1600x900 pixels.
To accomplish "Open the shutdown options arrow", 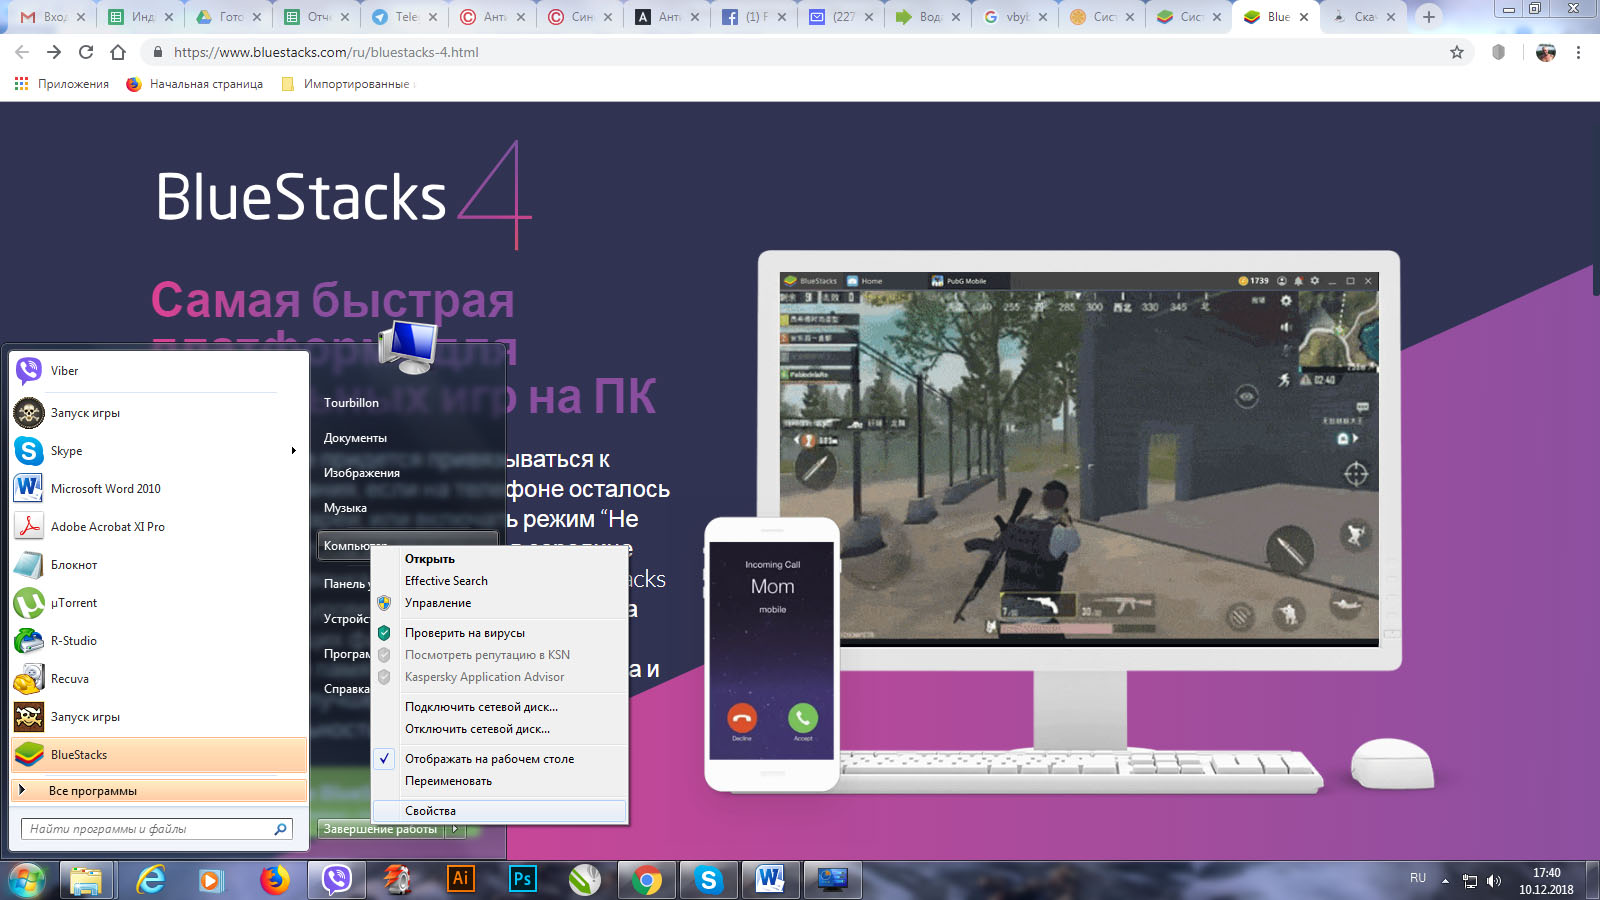I will (x=457, y=829).
